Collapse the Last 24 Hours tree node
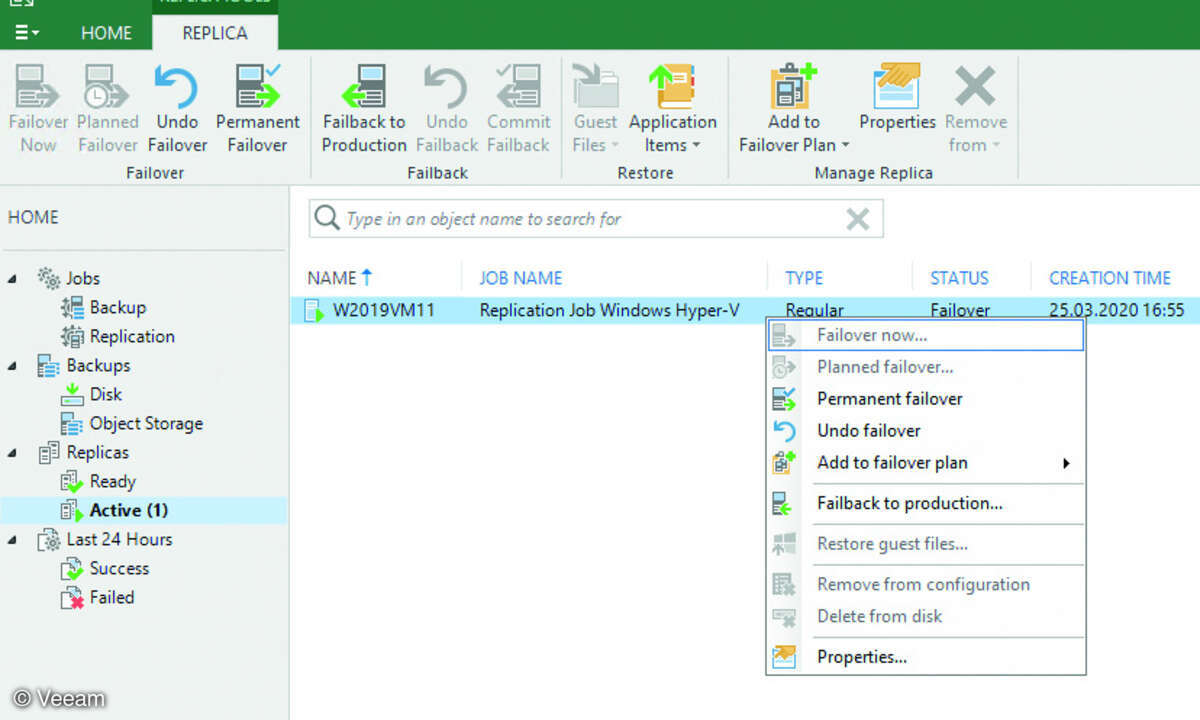This screenshot has height=720, width=1200. 13,539
